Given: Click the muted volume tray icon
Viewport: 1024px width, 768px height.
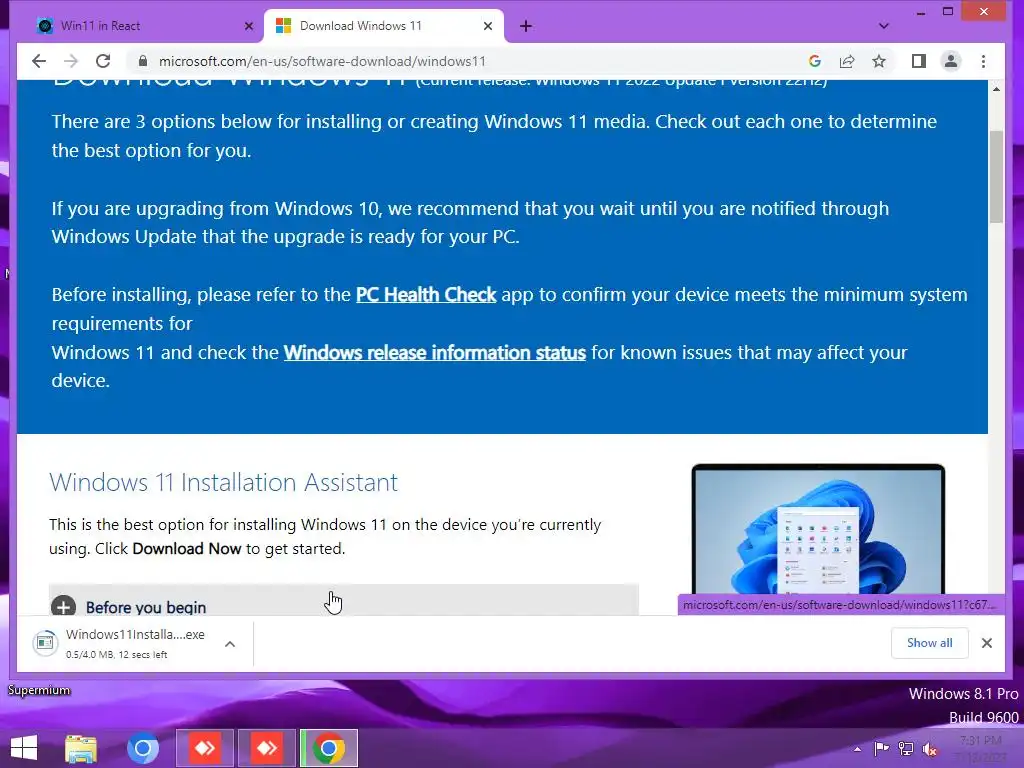Looking at the screenshot, I should point(930,748).
